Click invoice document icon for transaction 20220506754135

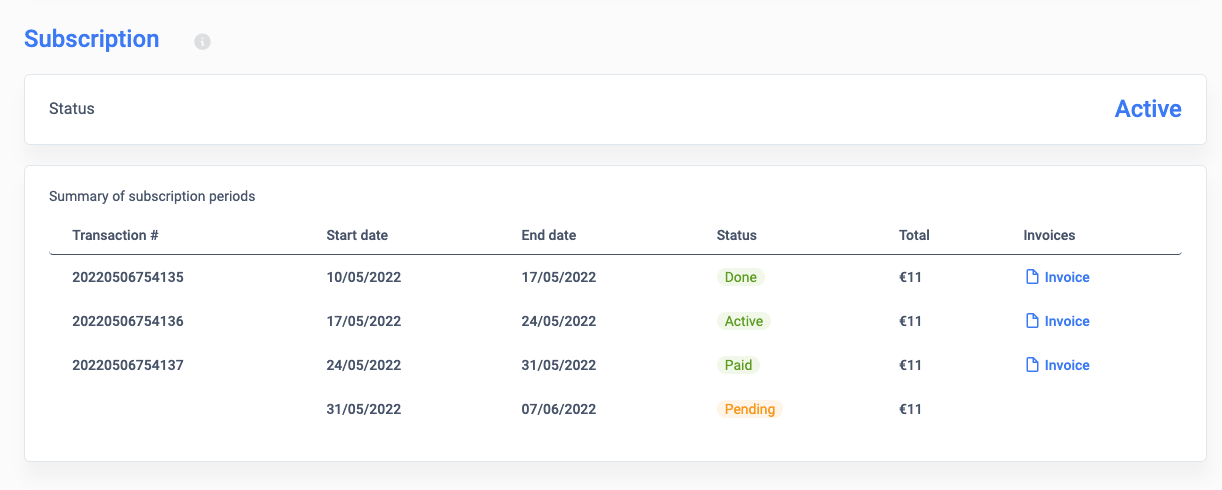[1033, 277]
